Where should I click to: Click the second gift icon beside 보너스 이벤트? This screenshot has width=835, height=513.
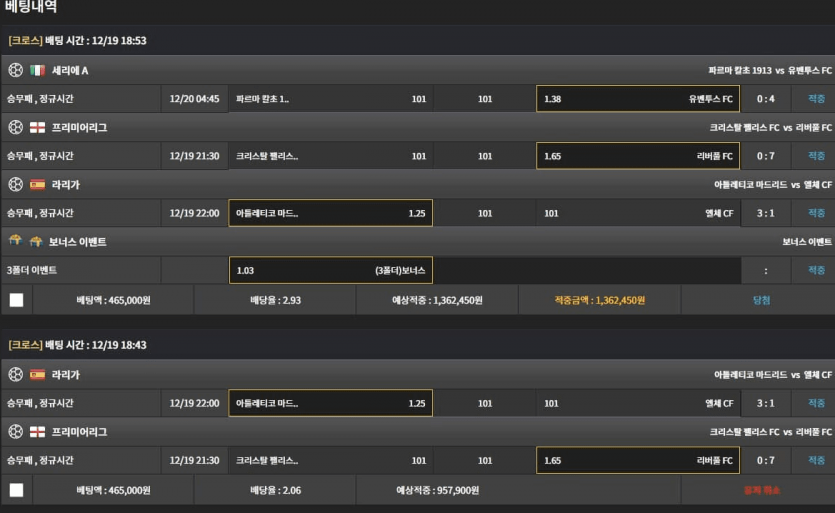[36, 242]
